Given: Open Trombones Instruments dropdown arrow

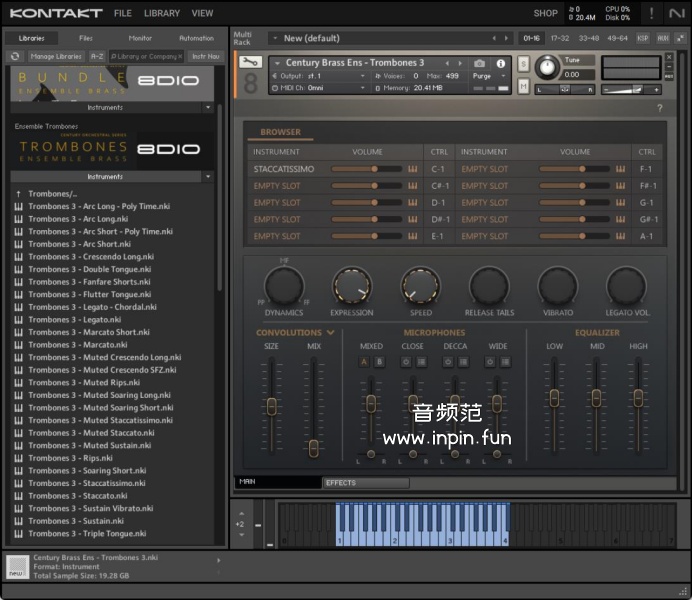Looking at the screenshot, I should [208, 177].
